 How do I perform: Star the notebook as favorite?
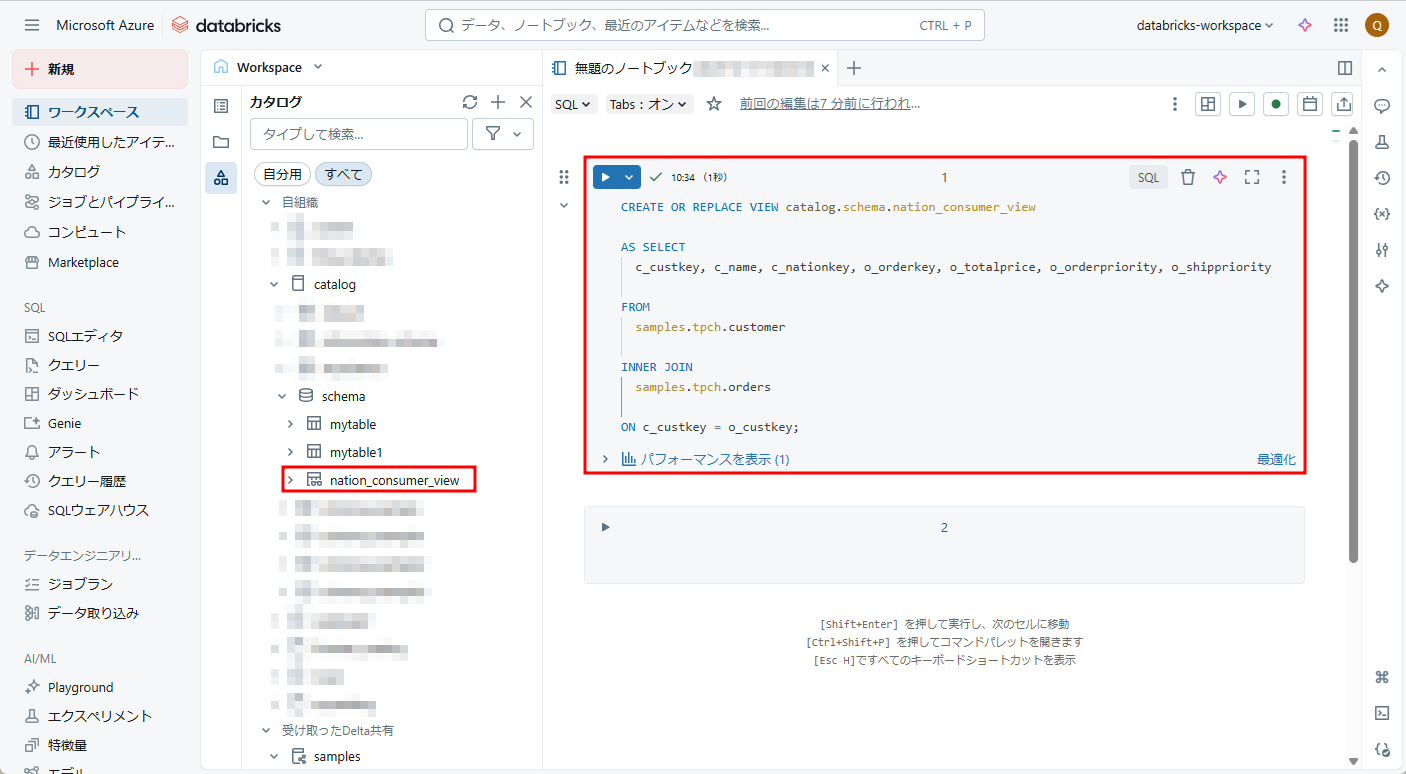714,104
